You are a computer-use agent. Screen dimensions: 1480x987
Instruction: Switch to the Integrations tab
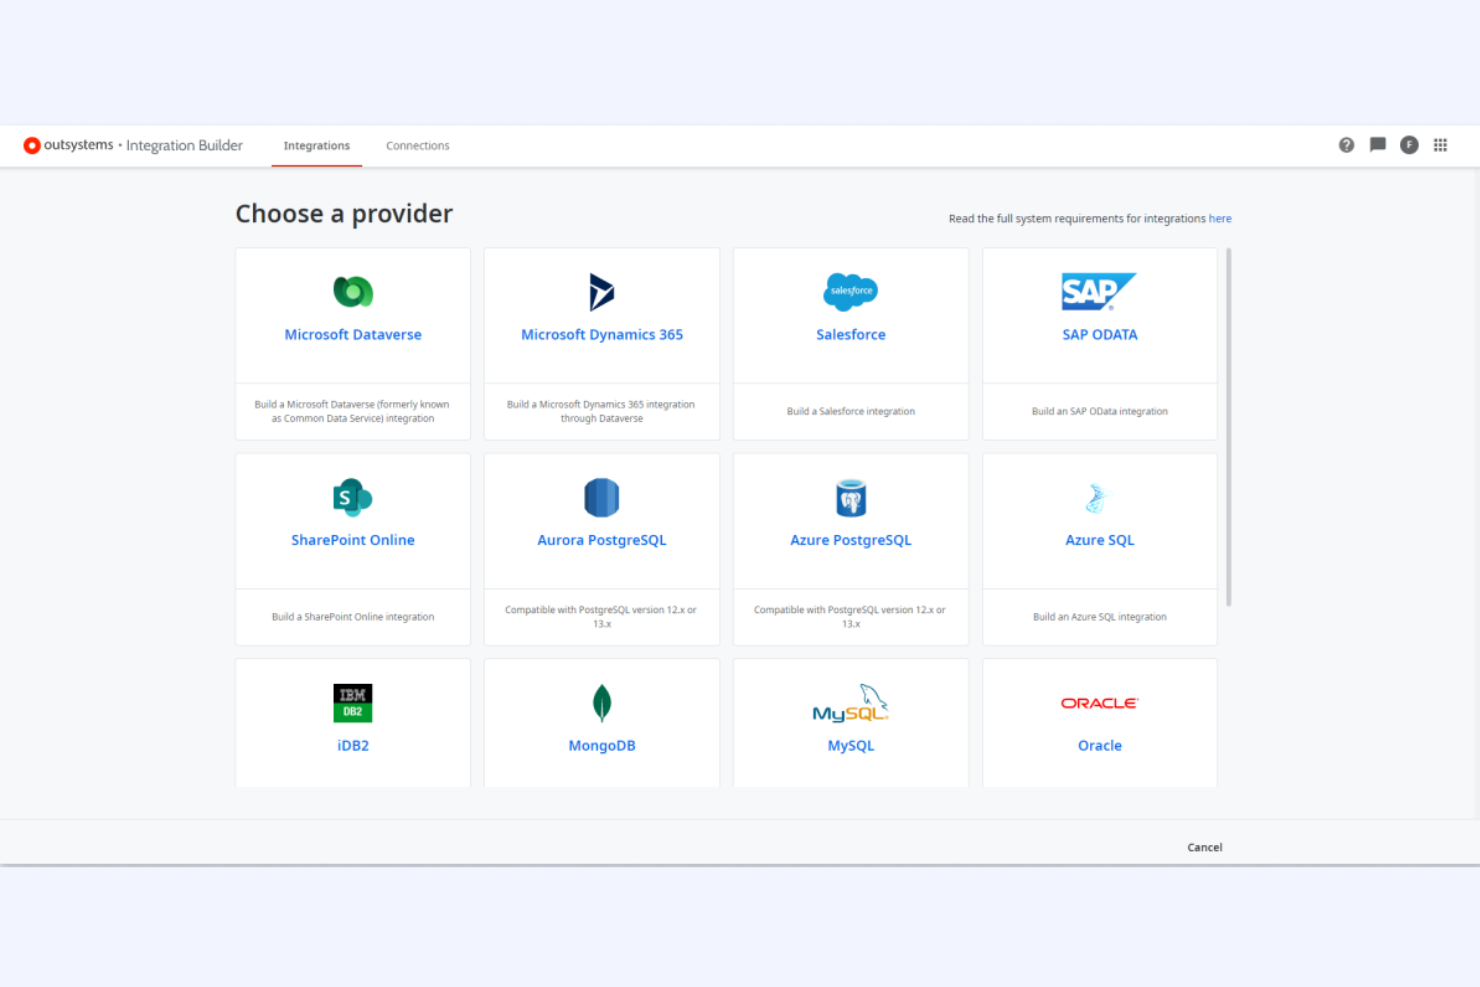pos(316,145)
